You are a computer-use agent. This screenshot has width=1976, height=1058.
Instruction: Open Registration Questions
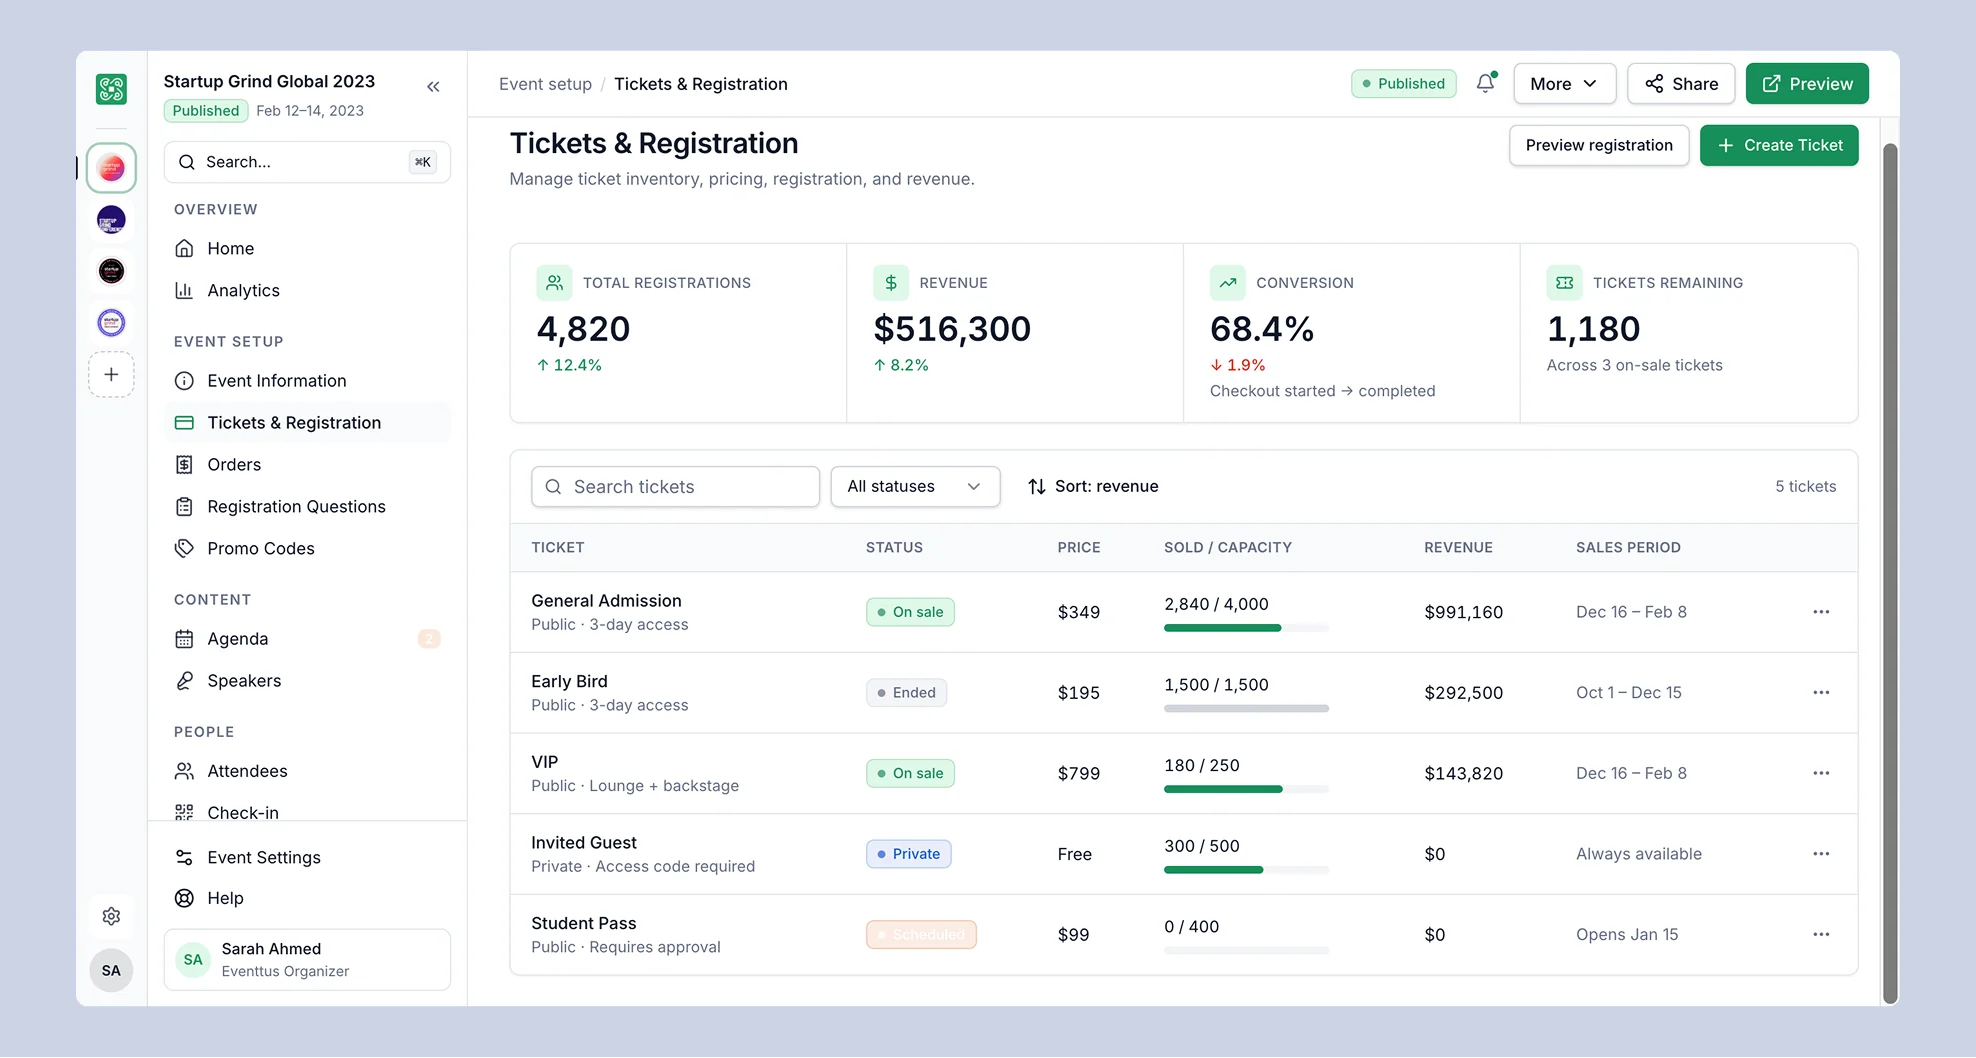click(x=307, y=507)
